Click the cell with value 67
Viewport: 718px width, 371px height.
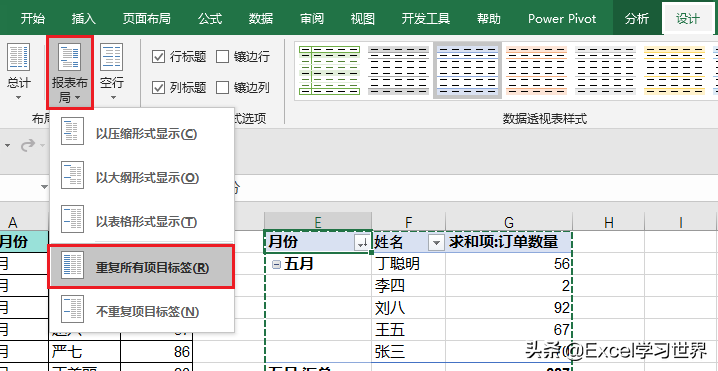pyautogui.click(x=509, y=330)
